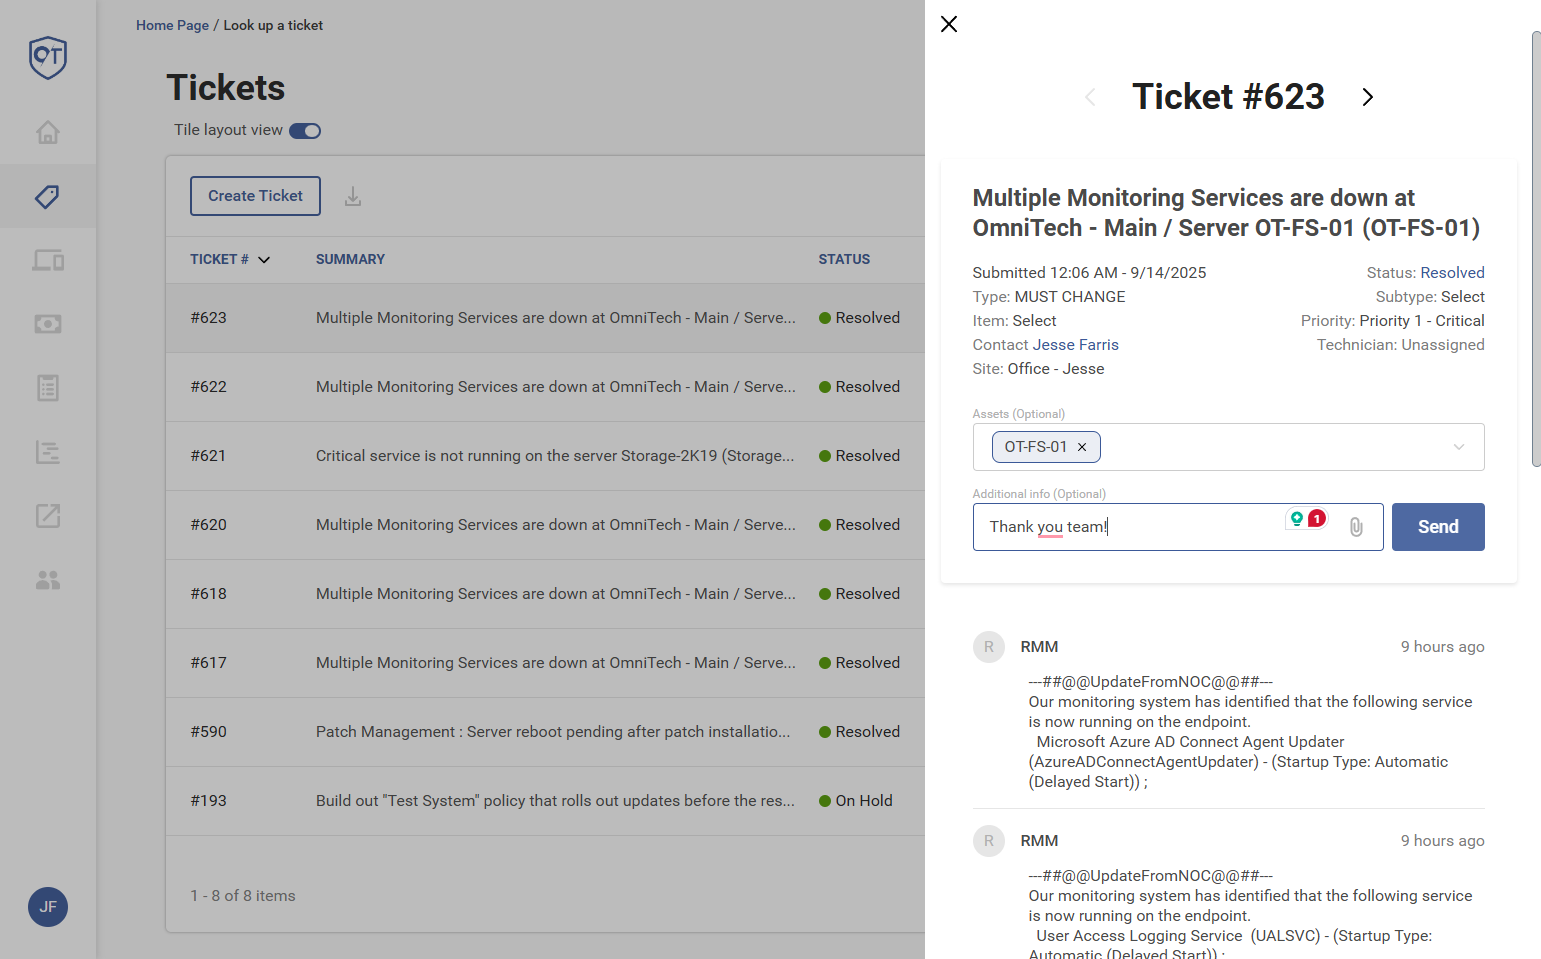Select ticket #590 Patch Management row

pos(545,732)
